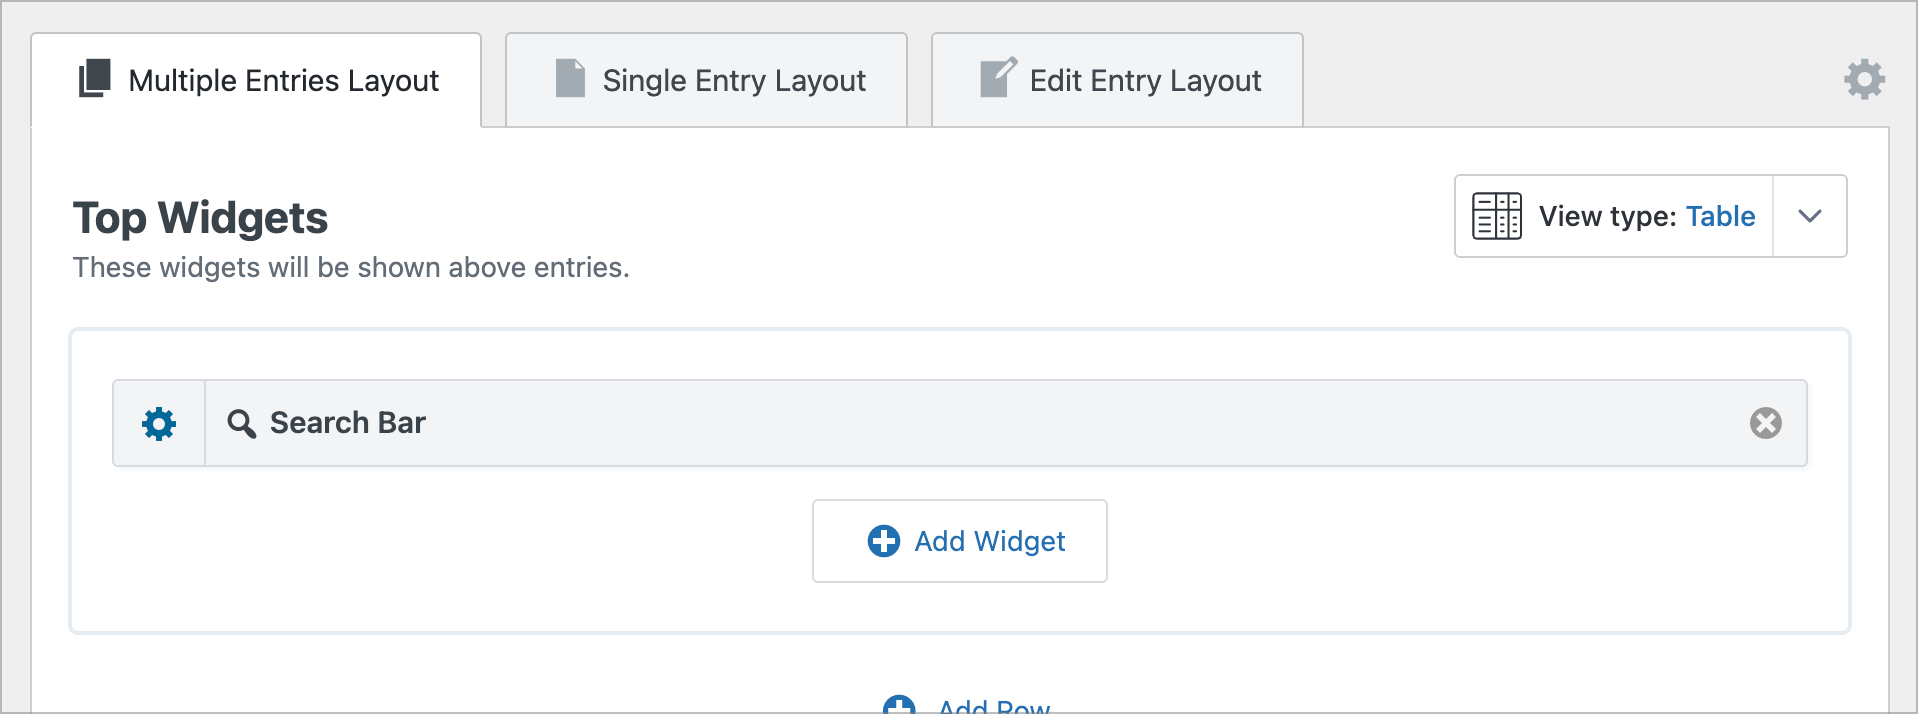1918x714 pixels.
Task: Click the Add Row link
Action: pyautogui.click(x=993, y=708)
